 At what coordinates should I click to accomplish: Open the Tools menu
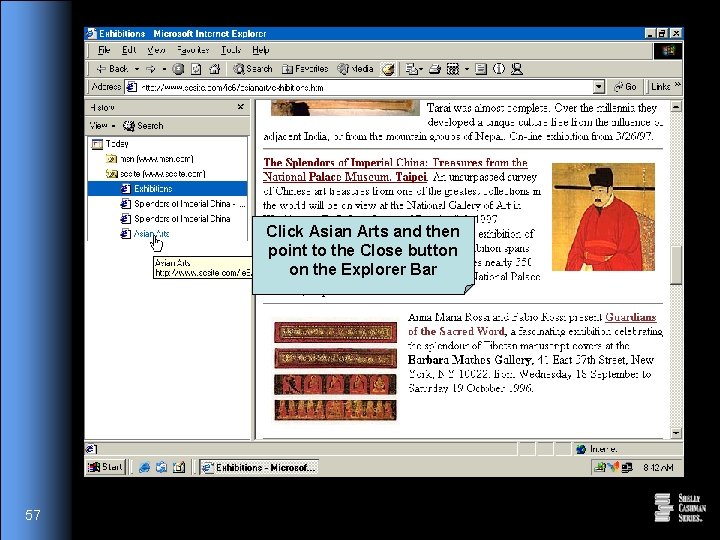pyautogui.click(x=231, y=49)
